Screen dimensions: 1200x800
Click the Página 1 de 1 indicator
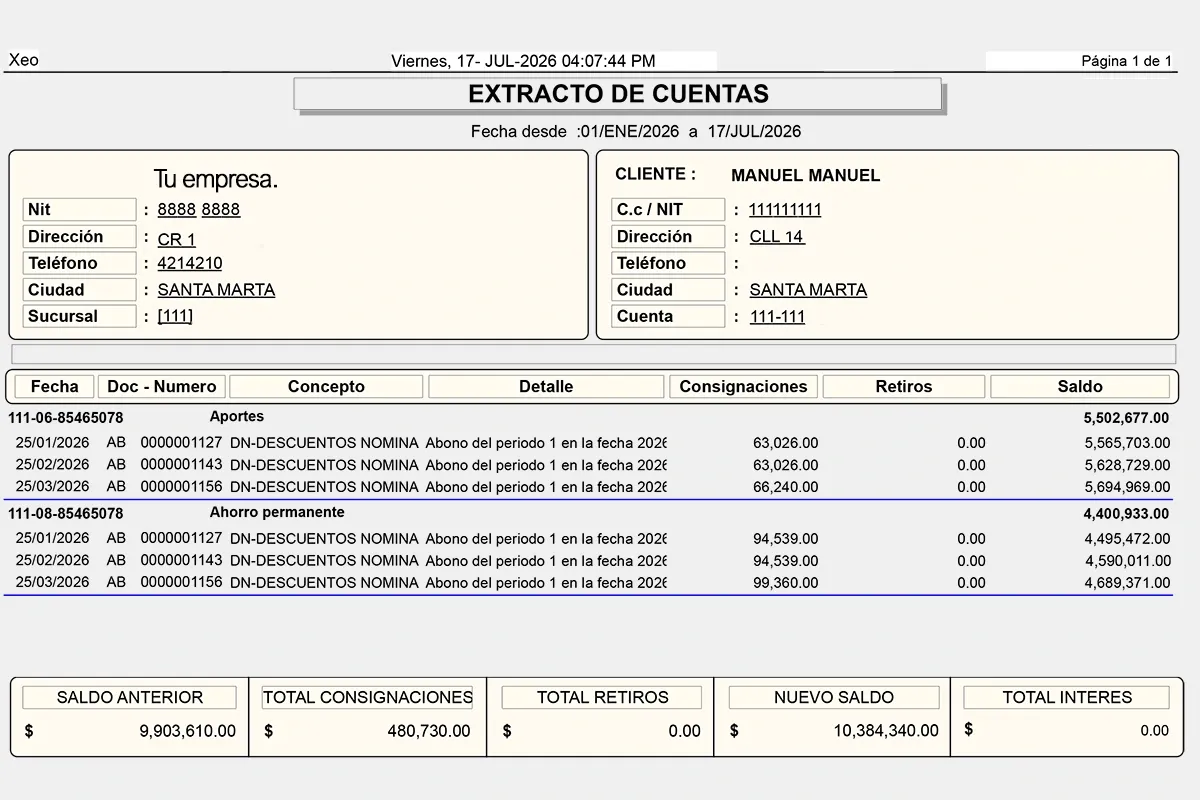1126,61
